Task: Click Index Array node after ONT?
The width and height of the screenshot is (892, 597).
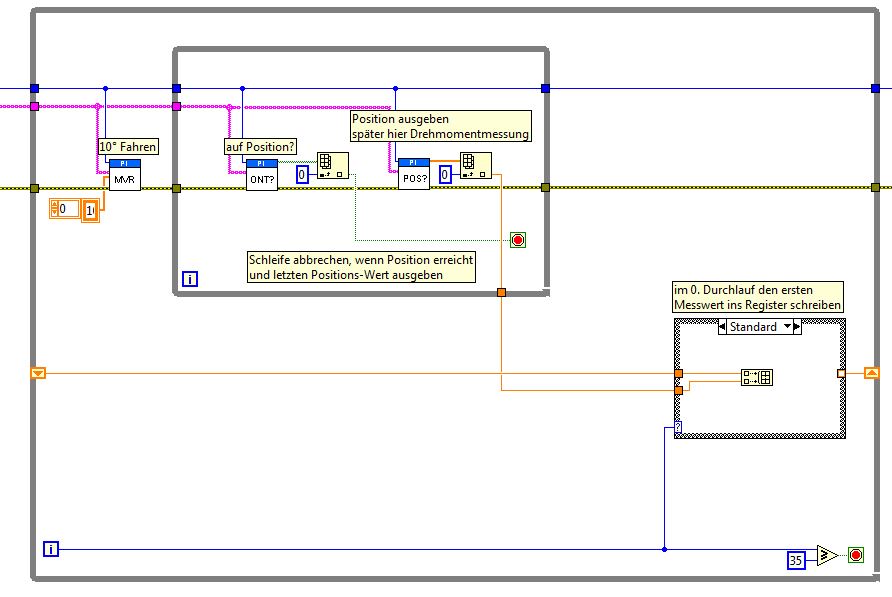Action: (333, 166)
